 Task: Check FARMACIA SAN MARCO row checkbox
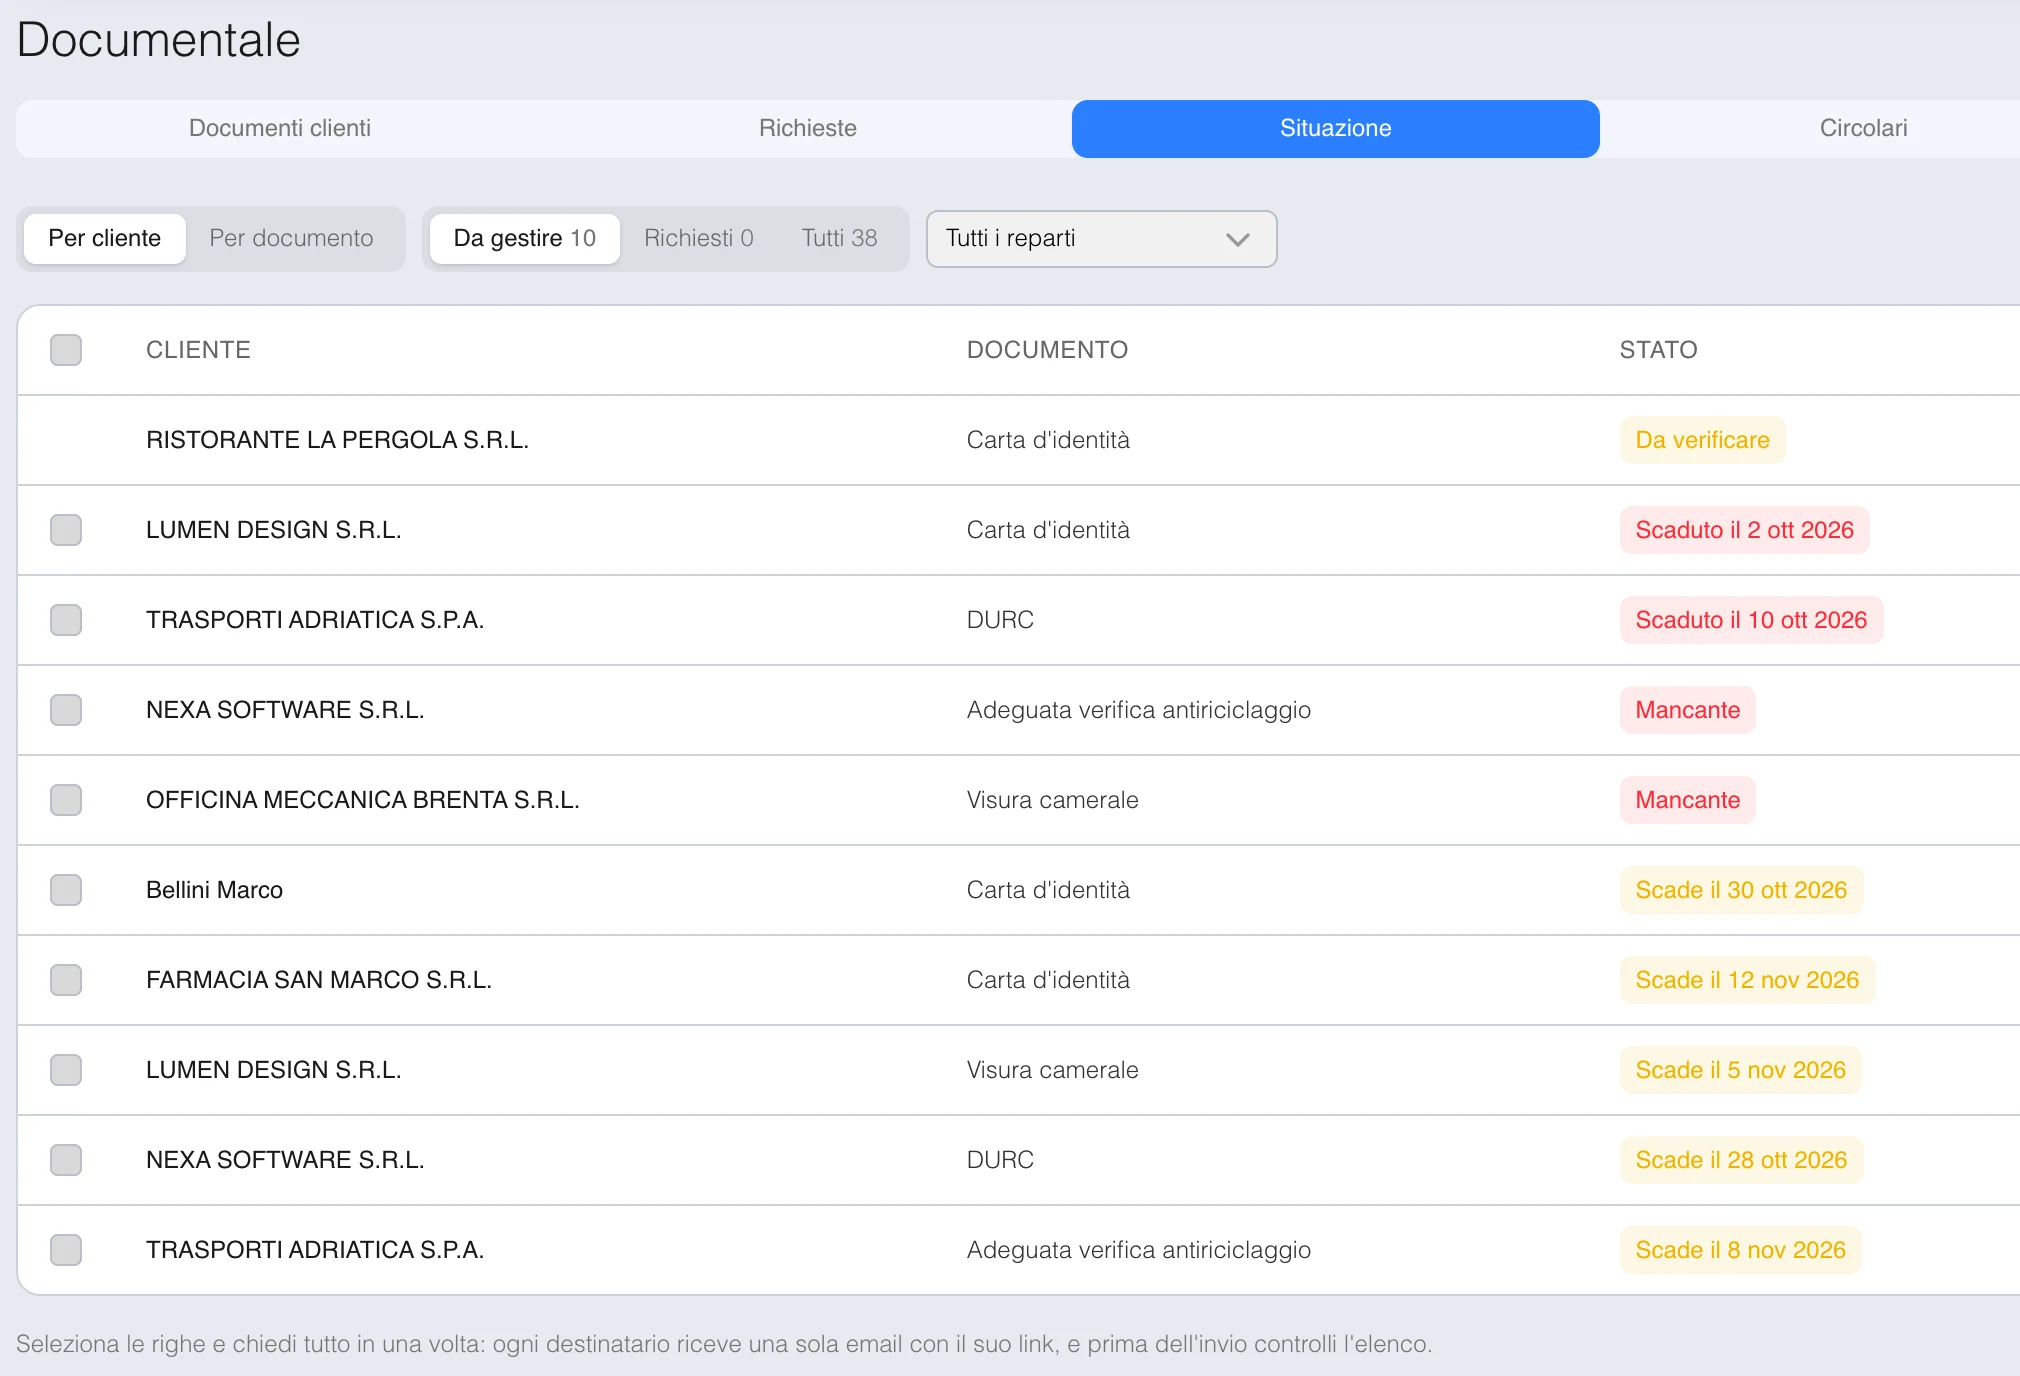[x=66, y=980]
